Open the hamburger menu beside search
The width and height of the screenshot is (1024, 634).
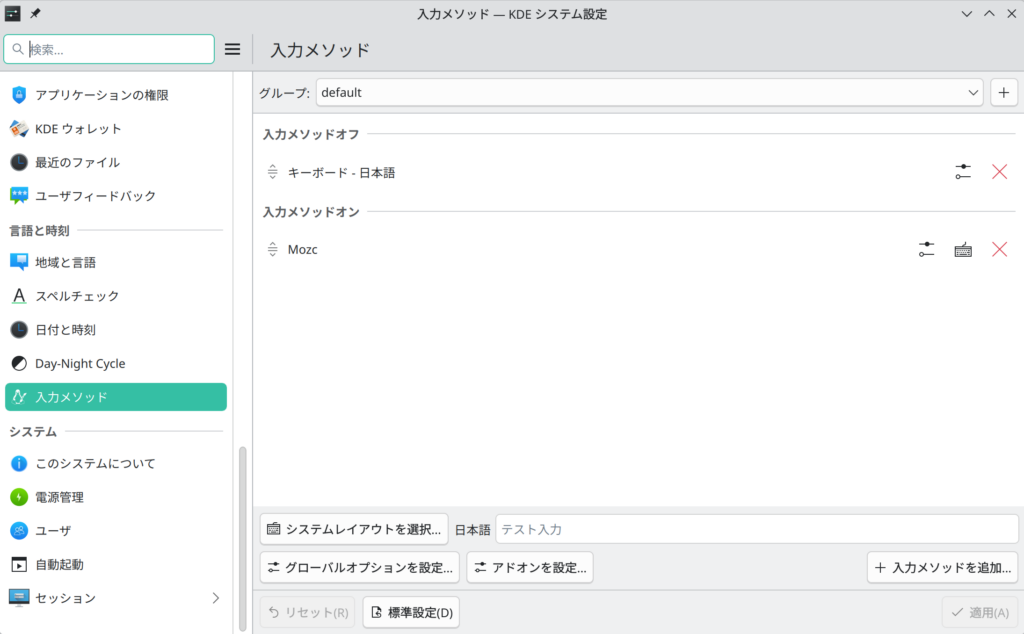(x=232, y=49)
